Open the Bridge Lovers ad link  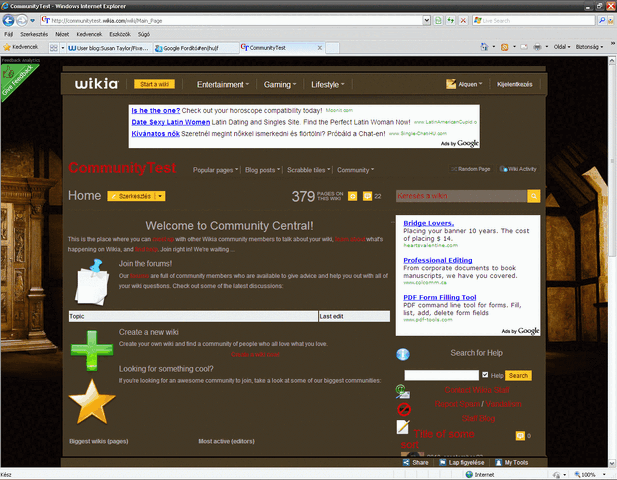pos(429,223)
